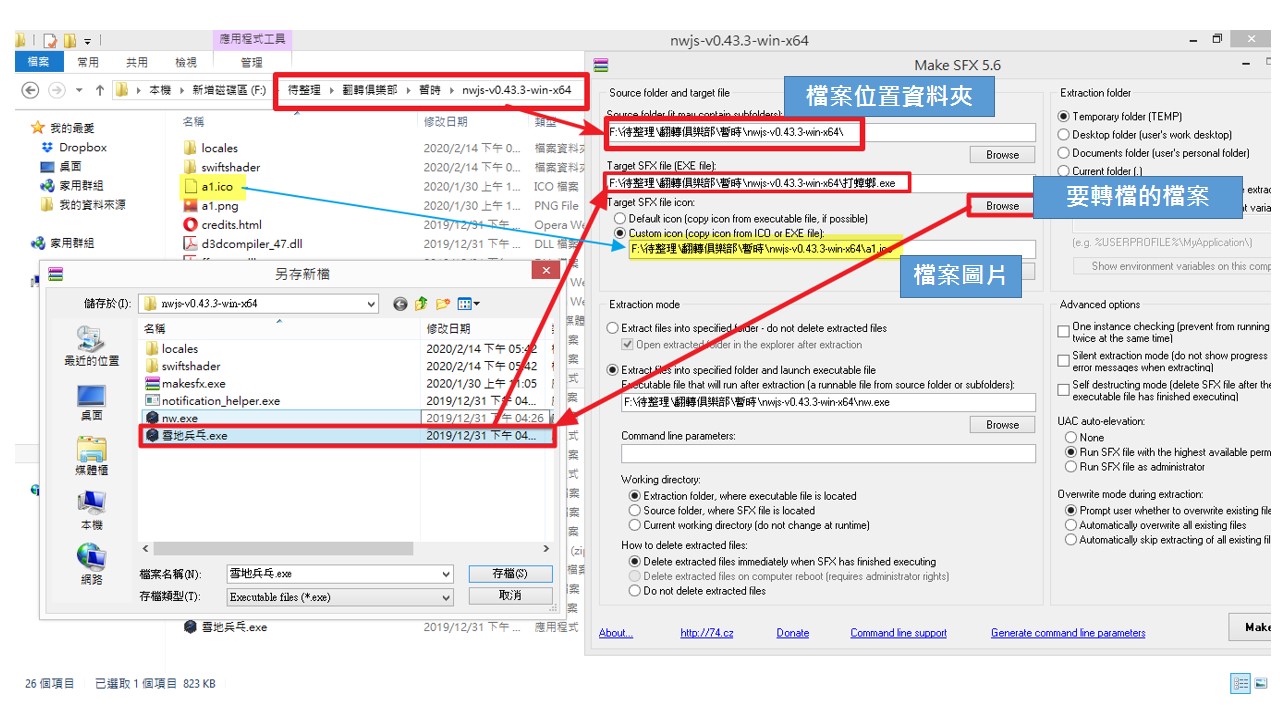This screenshot has width=1280, height=720.
Task: Click Browse for executable file to run
Action: [x=1002, y=425]
